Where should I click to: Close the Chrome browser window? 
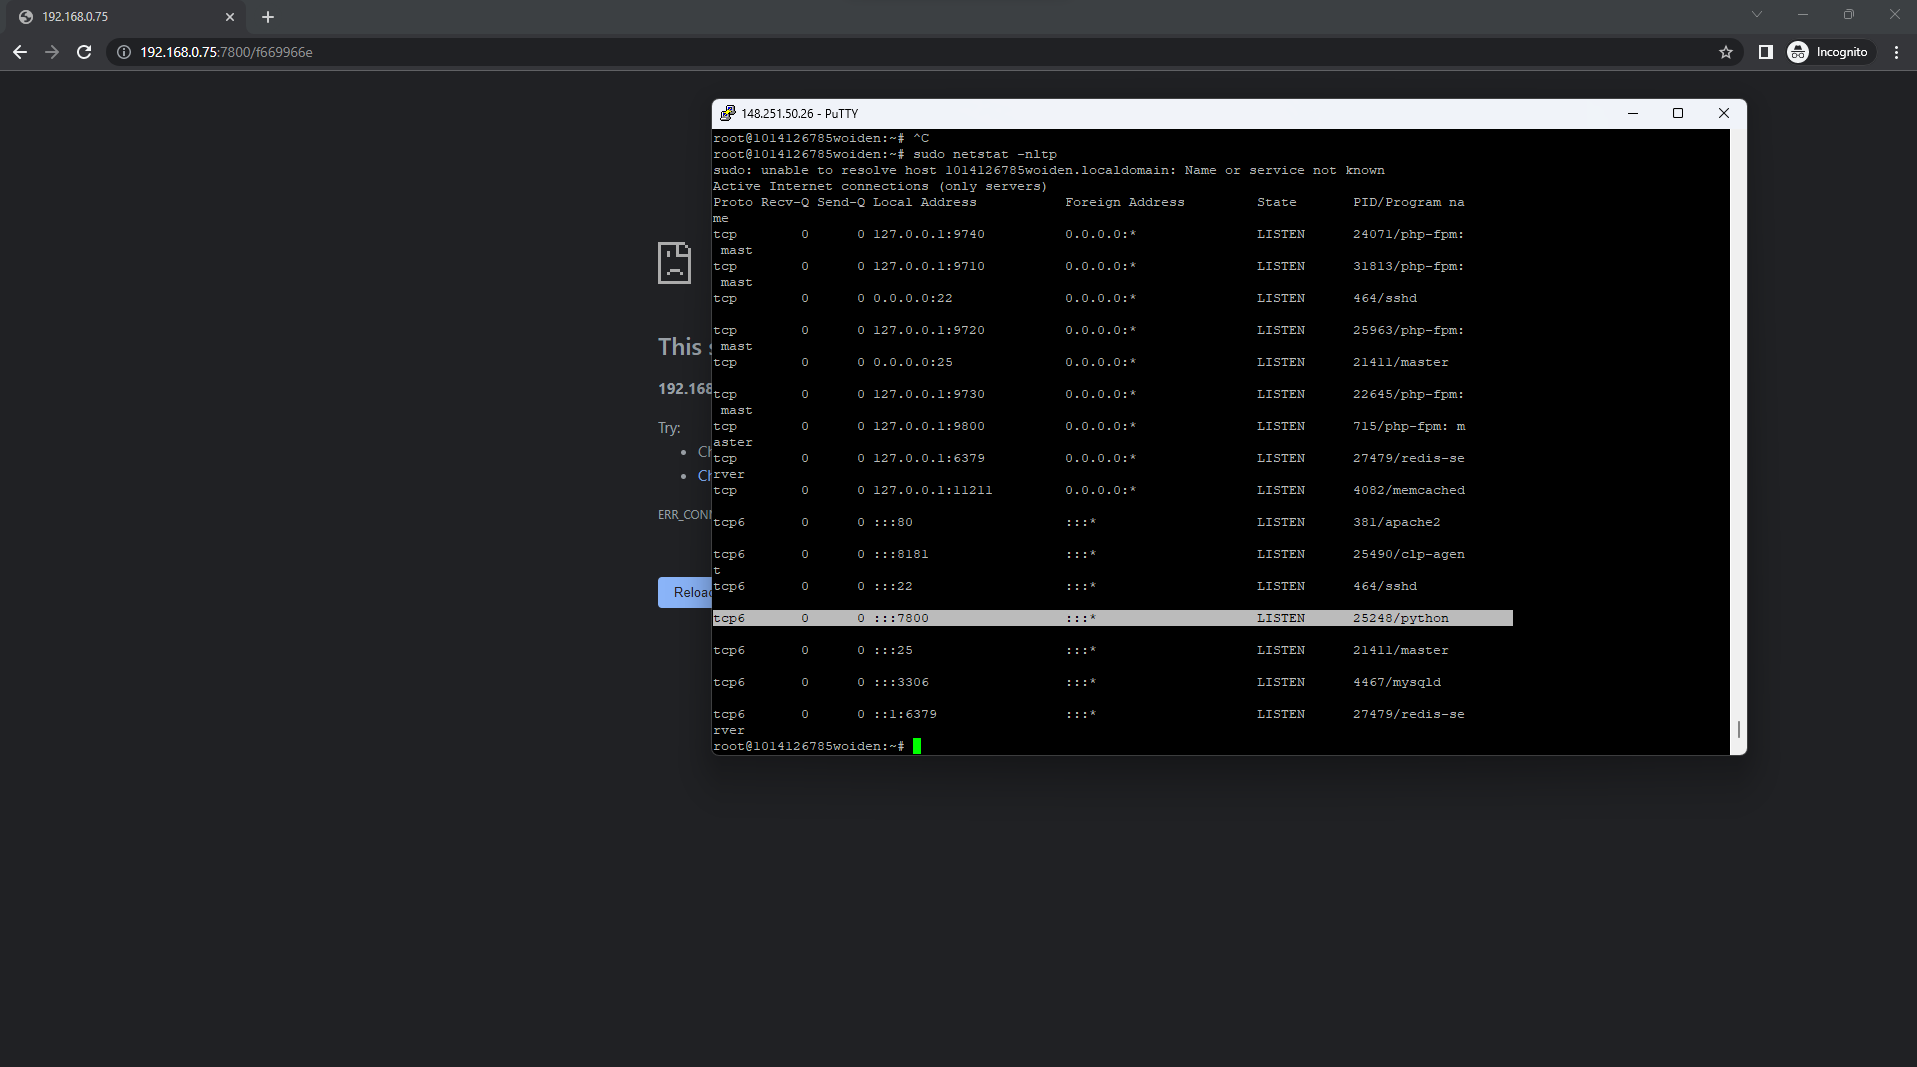(x=1894, y=15)
